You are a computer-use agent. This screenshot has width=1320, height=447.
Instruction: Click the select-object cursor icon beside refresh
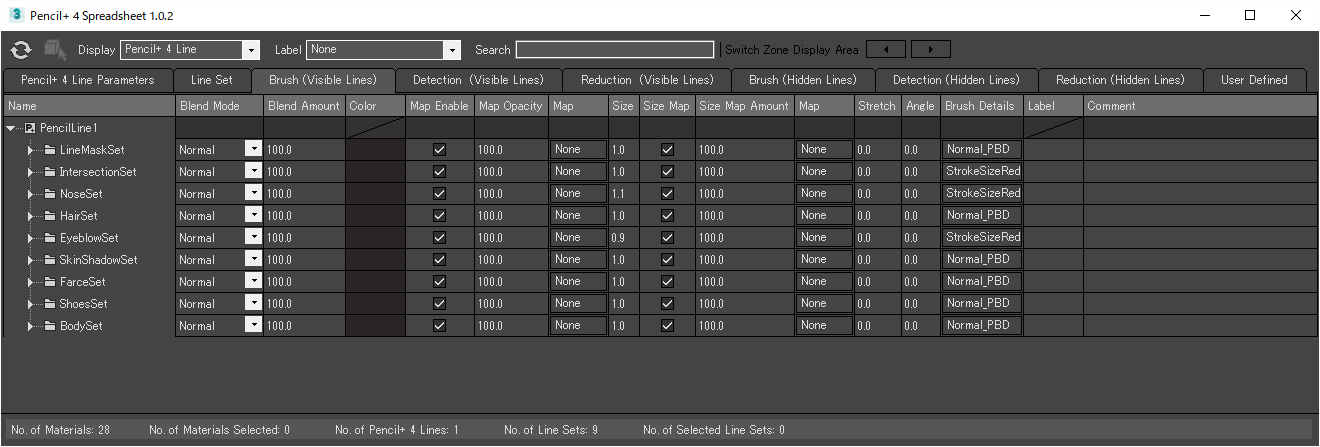54,50
